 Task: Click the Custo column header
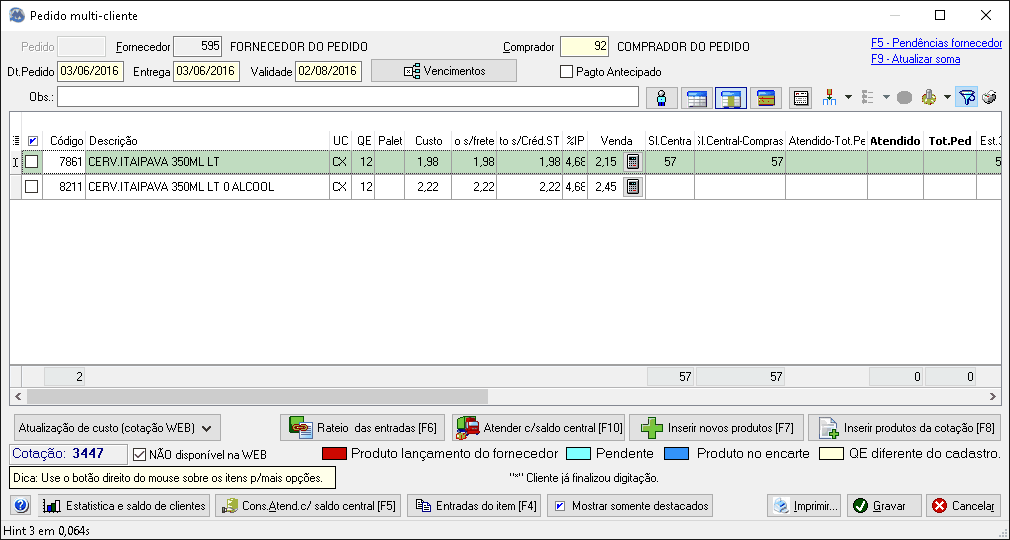(428, 140)
